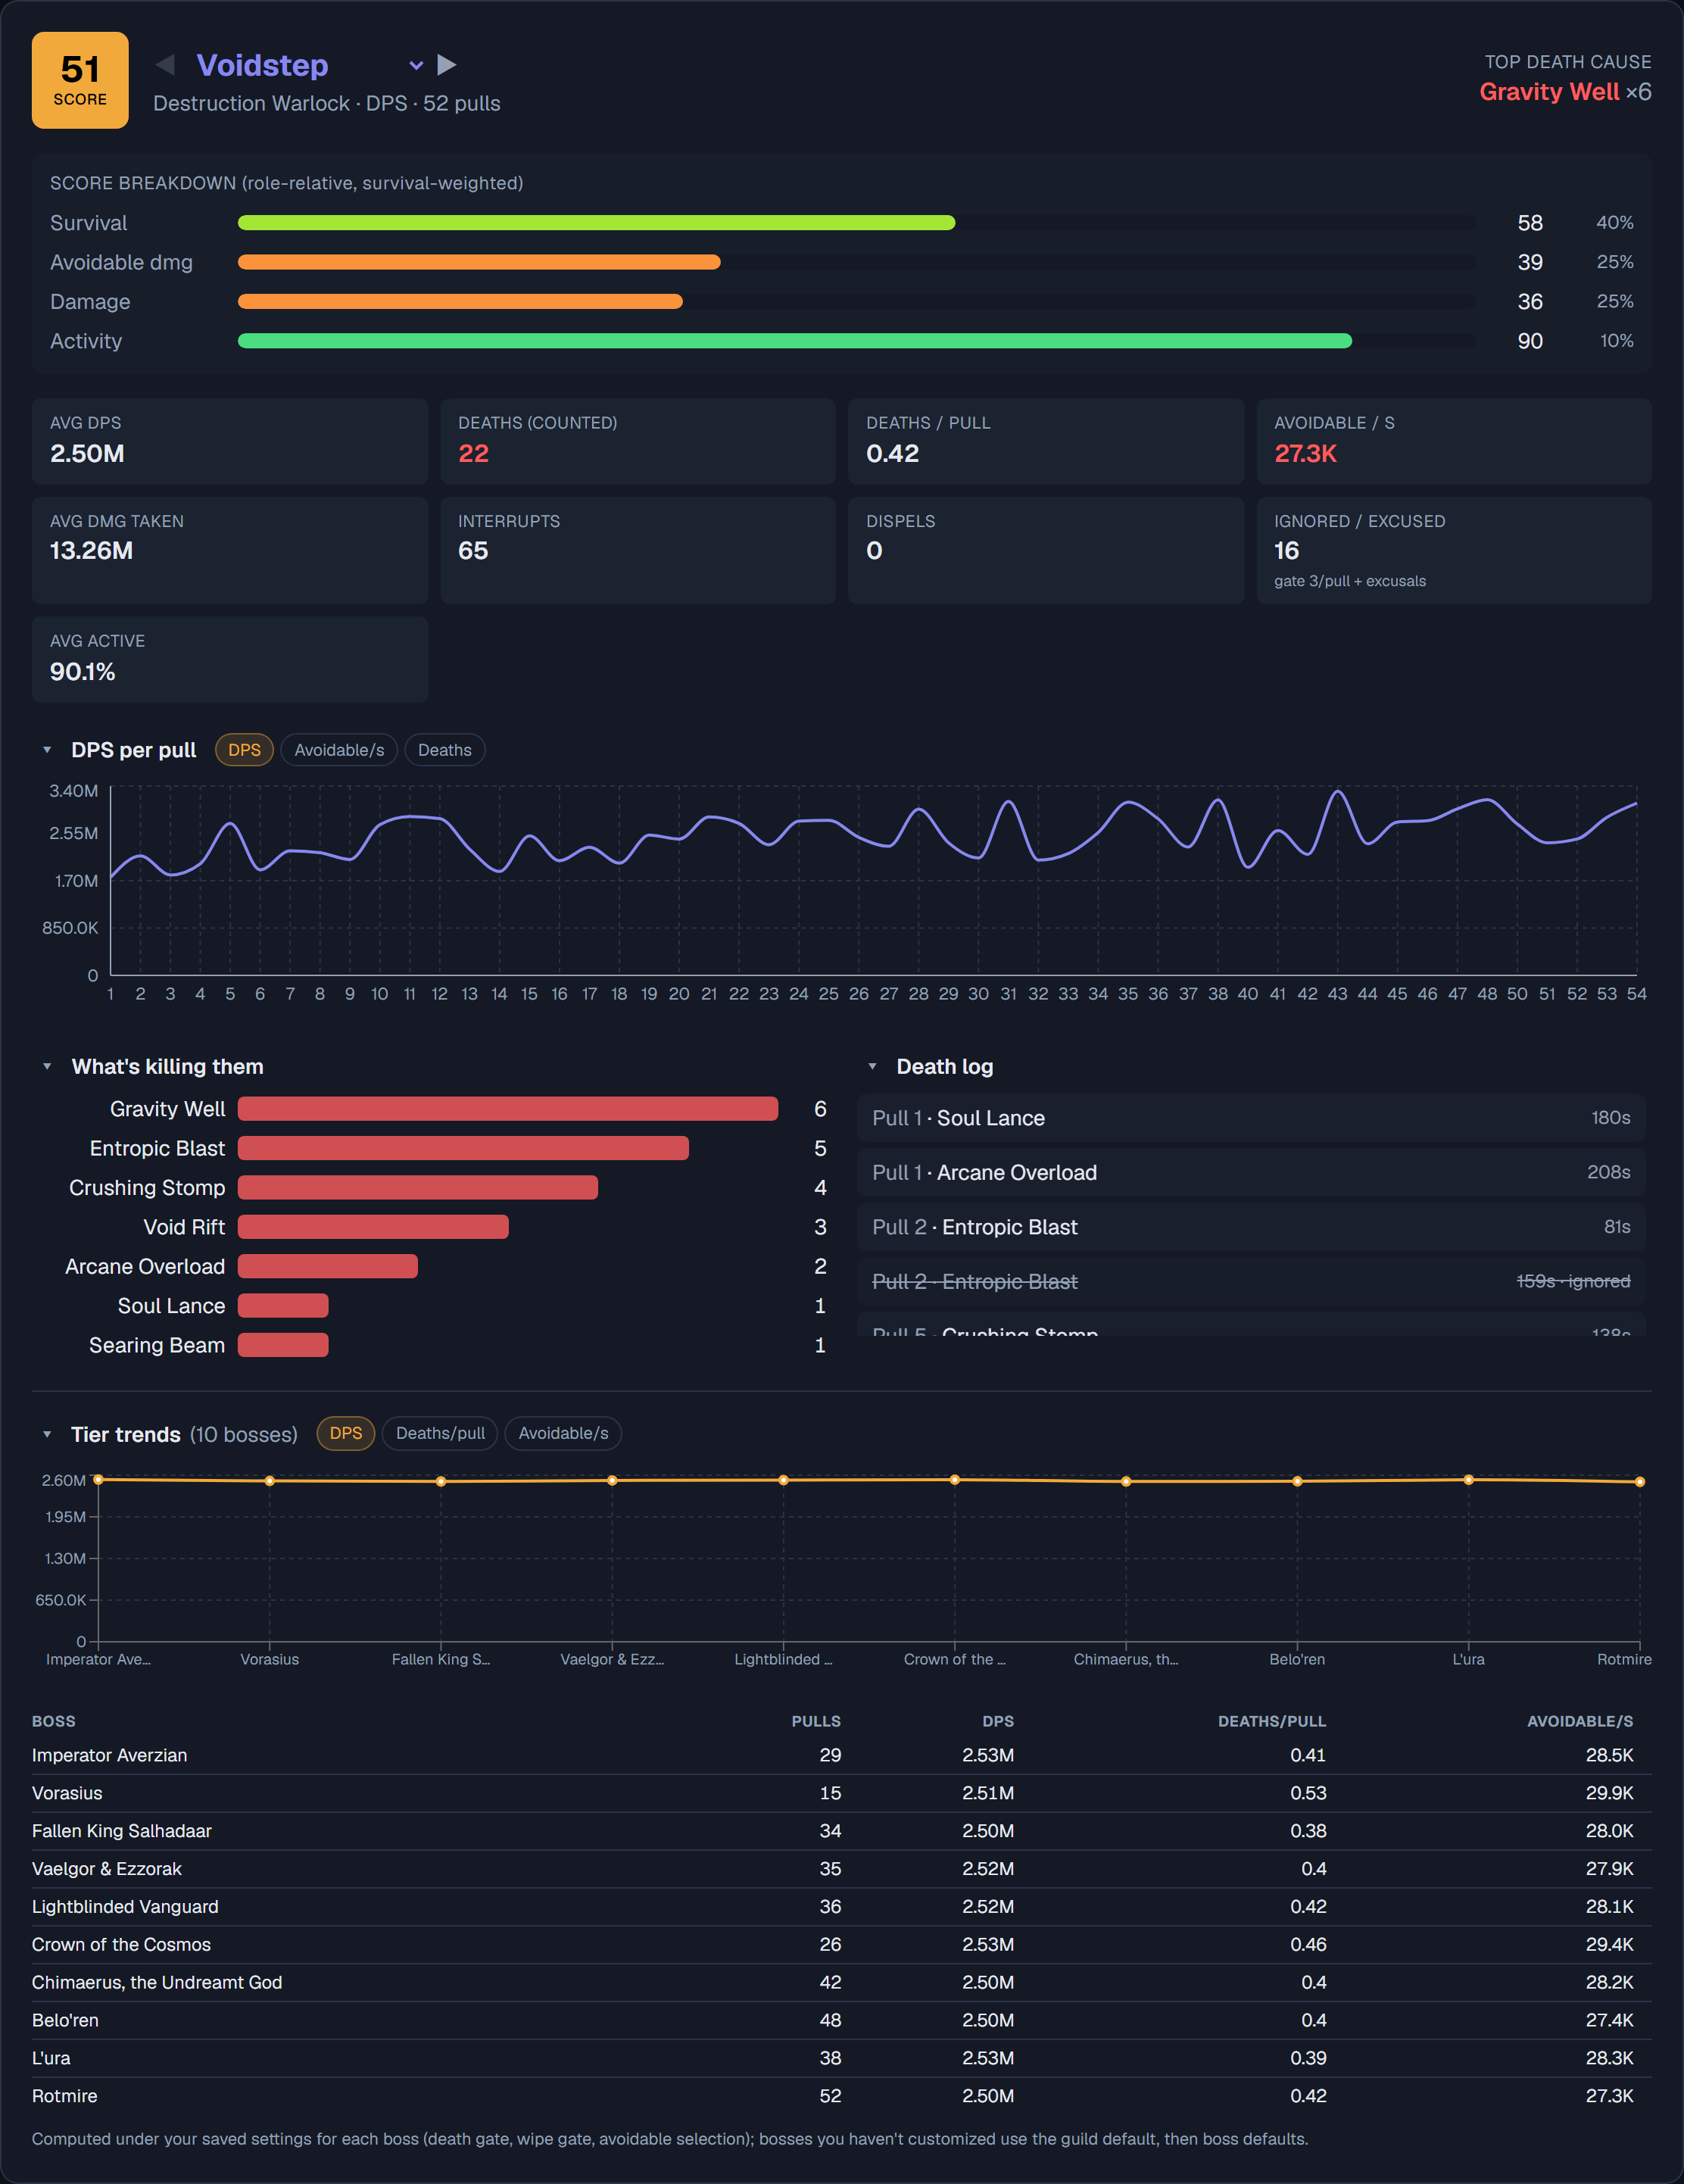Open the Ignored / Excused stat card
This screenshot has height=2184, width=1684.
tap(1454, 551)
